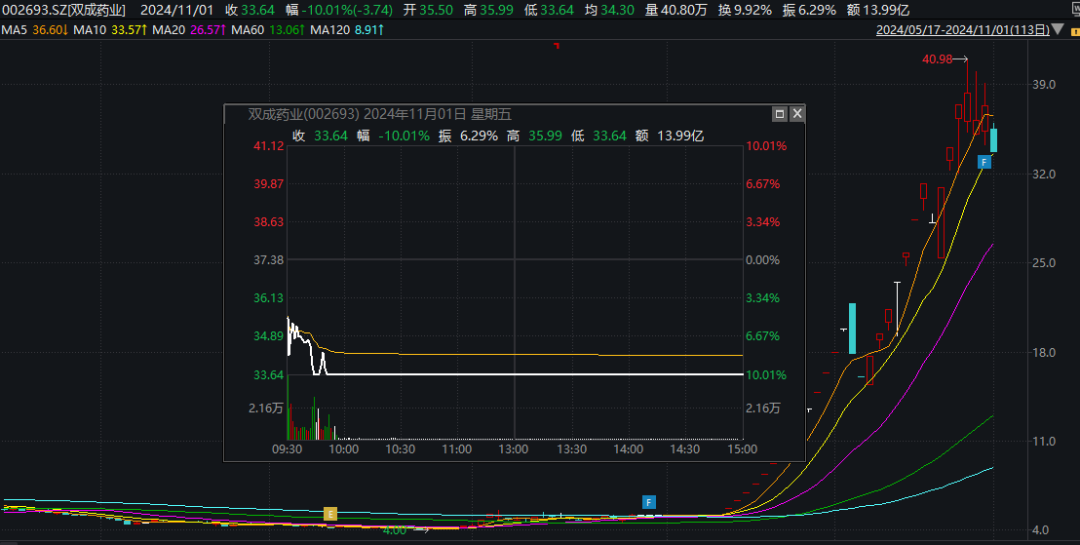Image resolution: width=1080 pixels, height=545 pixels.
Task: Close the 双成药业 intraday popup
Action: (797, 114)
